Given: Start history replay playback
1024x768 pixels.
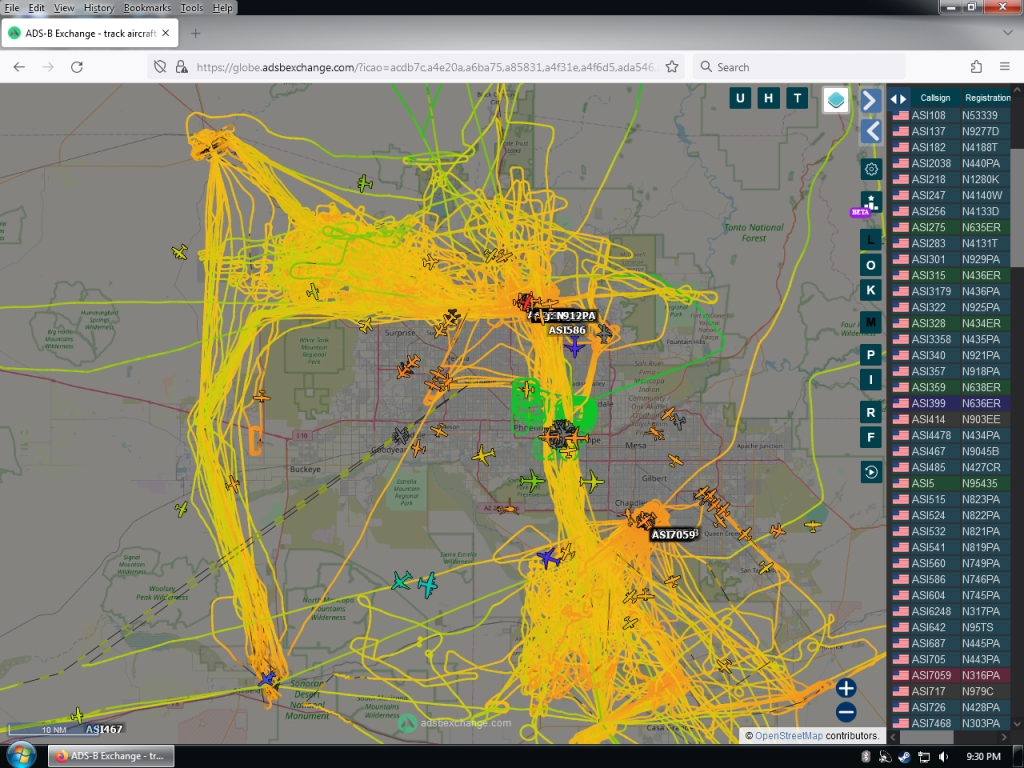Looking at the screenshot, I should pyautogui.click(x=871, y=472).
